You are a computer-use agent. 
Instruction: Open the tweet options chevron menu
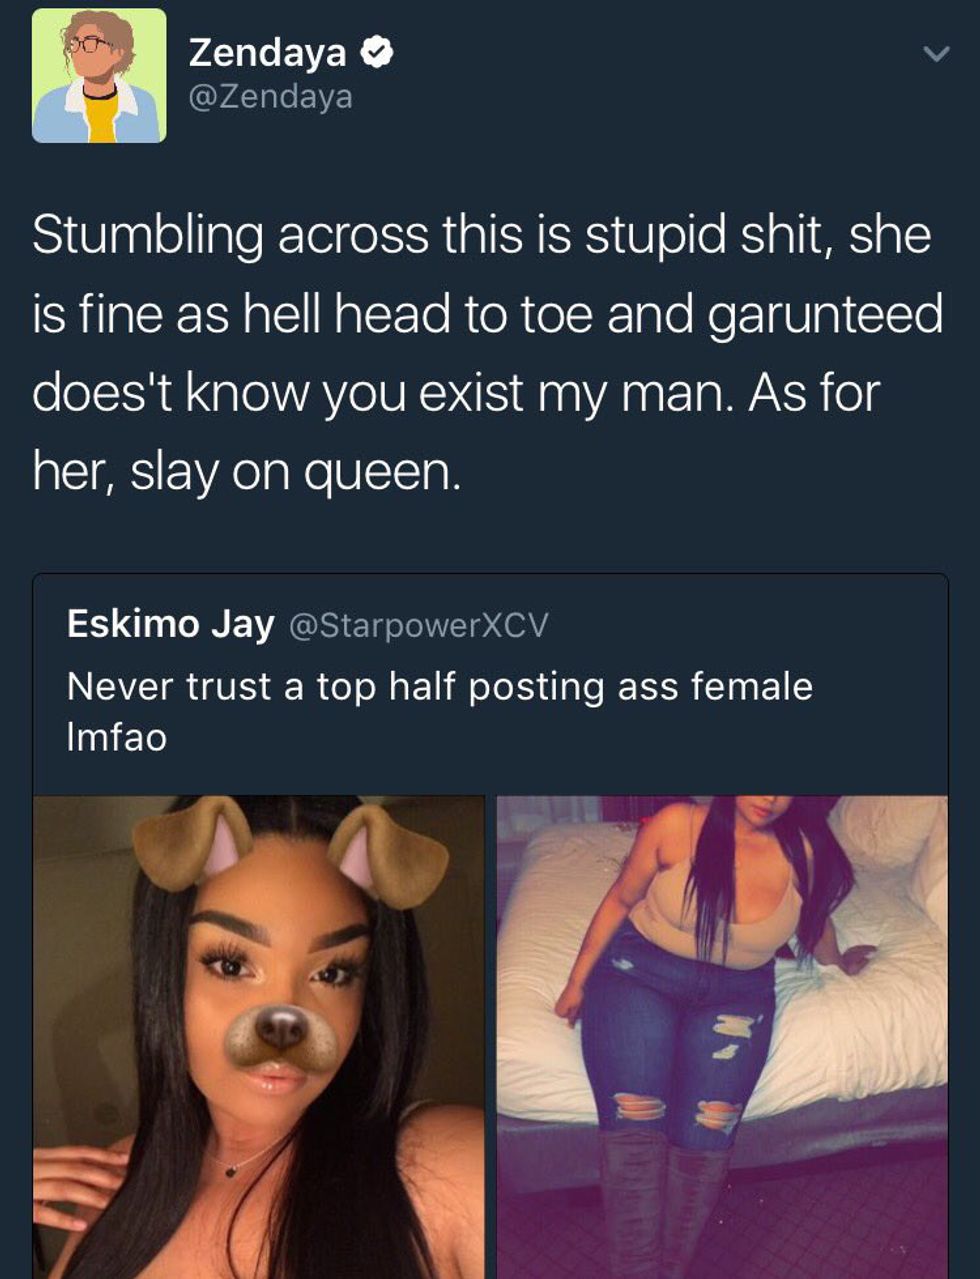pyautogui.click(x=935, y=54)
